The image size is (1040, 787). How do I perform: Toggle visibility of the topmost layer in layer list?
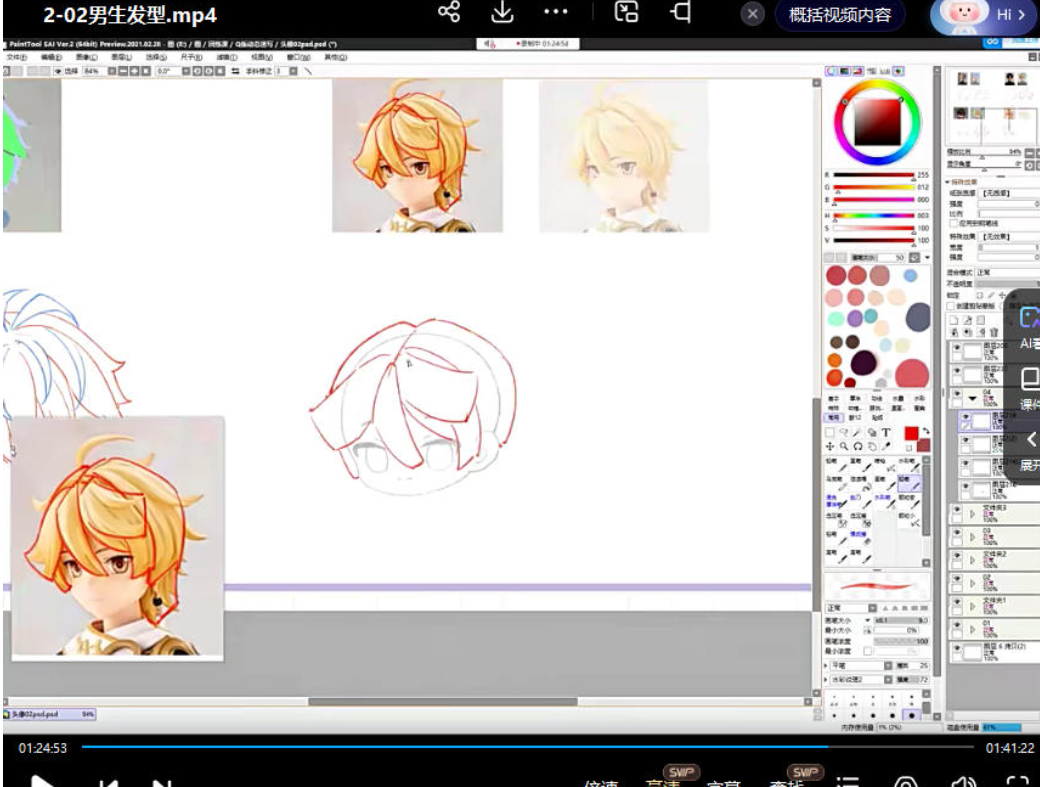956,347
